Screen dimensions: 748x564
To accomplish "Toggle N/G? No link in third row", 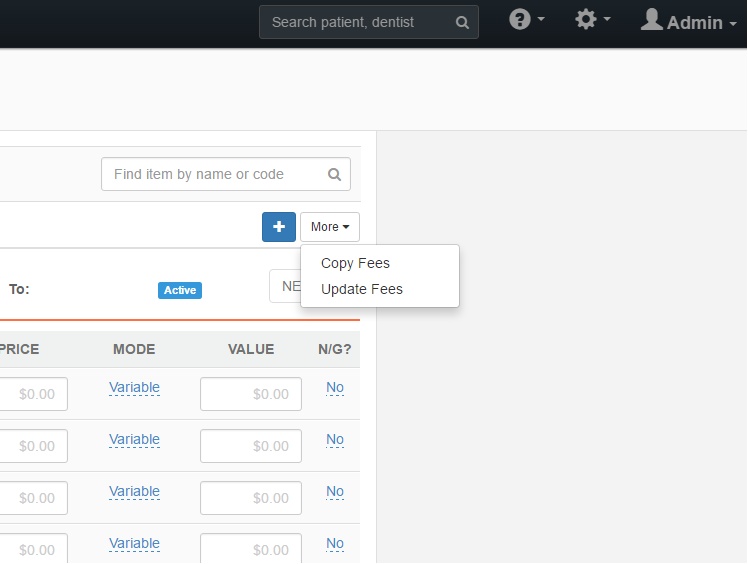I will 335,491.
